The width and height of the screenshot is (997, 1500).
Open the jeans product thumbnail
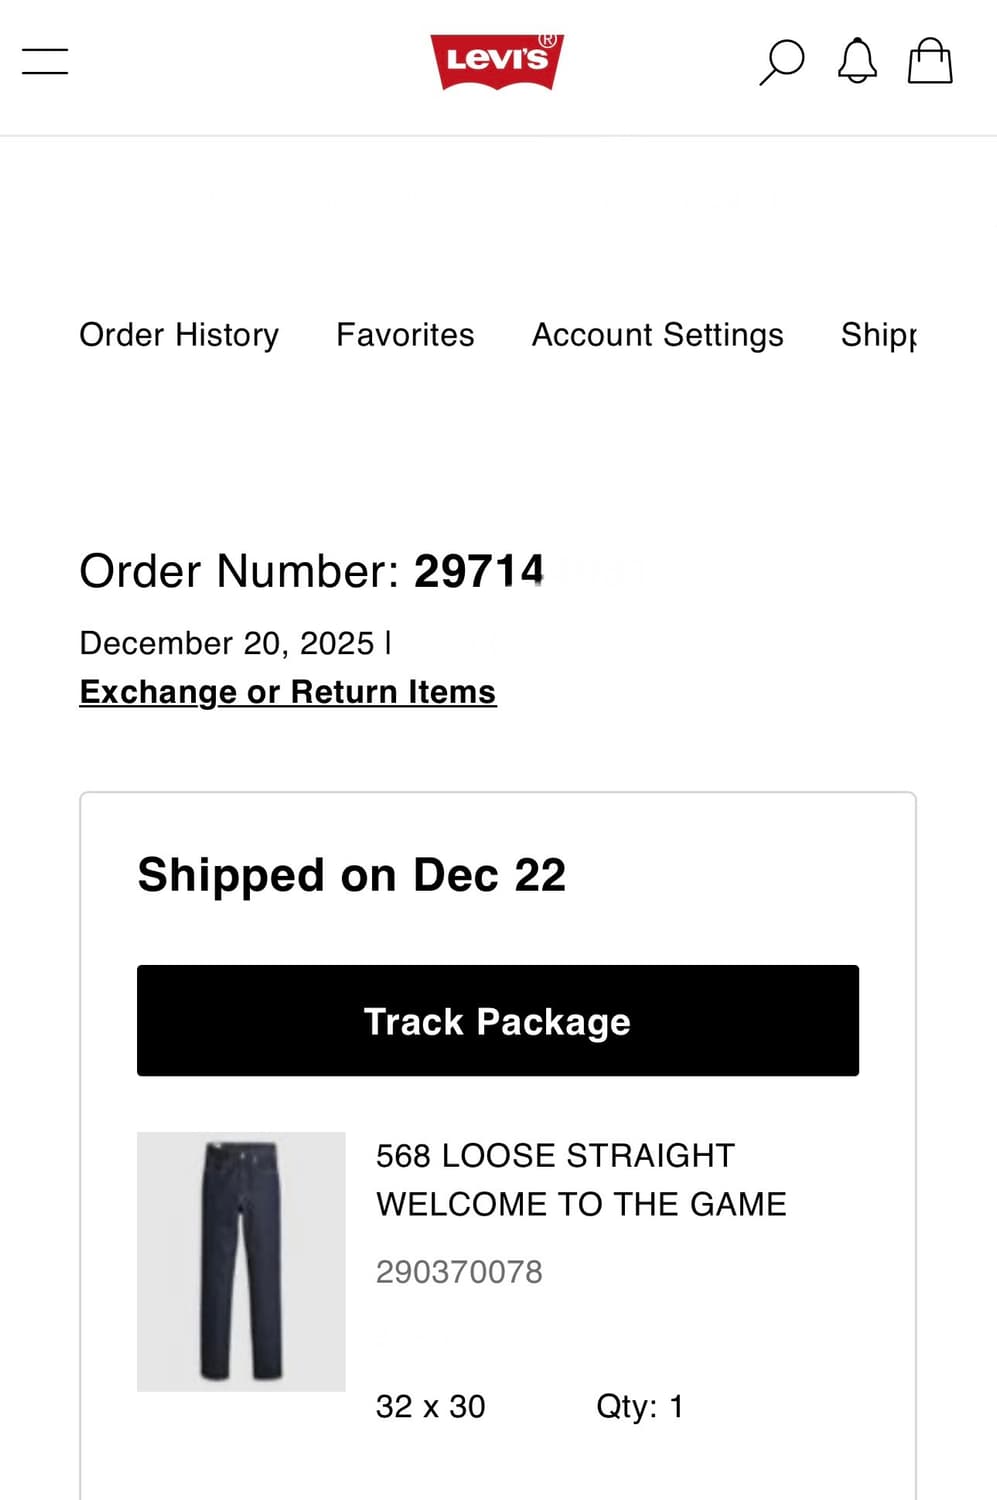(x=241, y=1261)
